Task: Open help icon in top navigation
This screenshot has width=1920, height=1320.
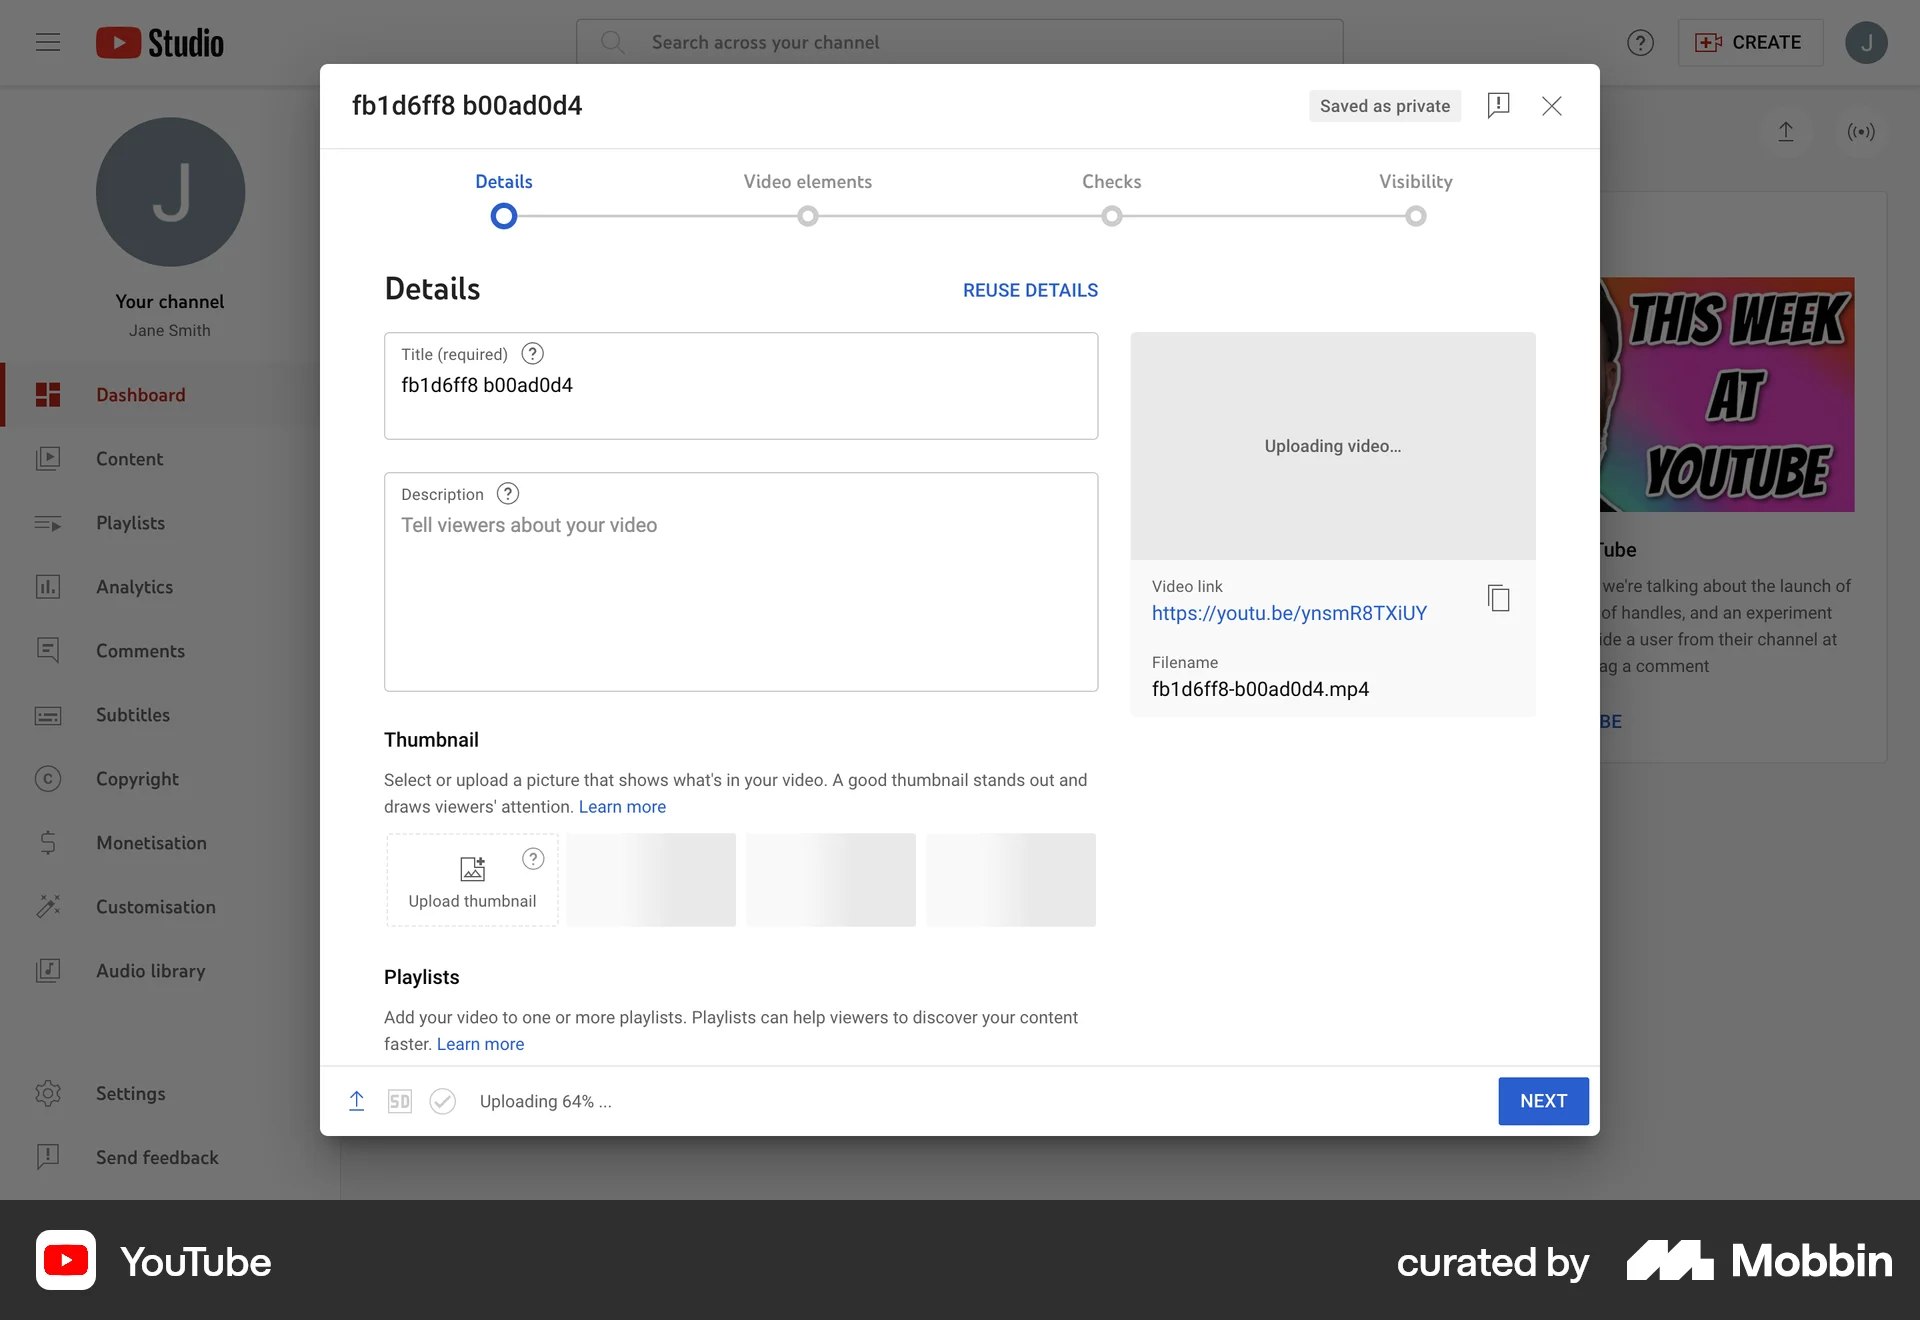Action: [x=1640, y=42]
